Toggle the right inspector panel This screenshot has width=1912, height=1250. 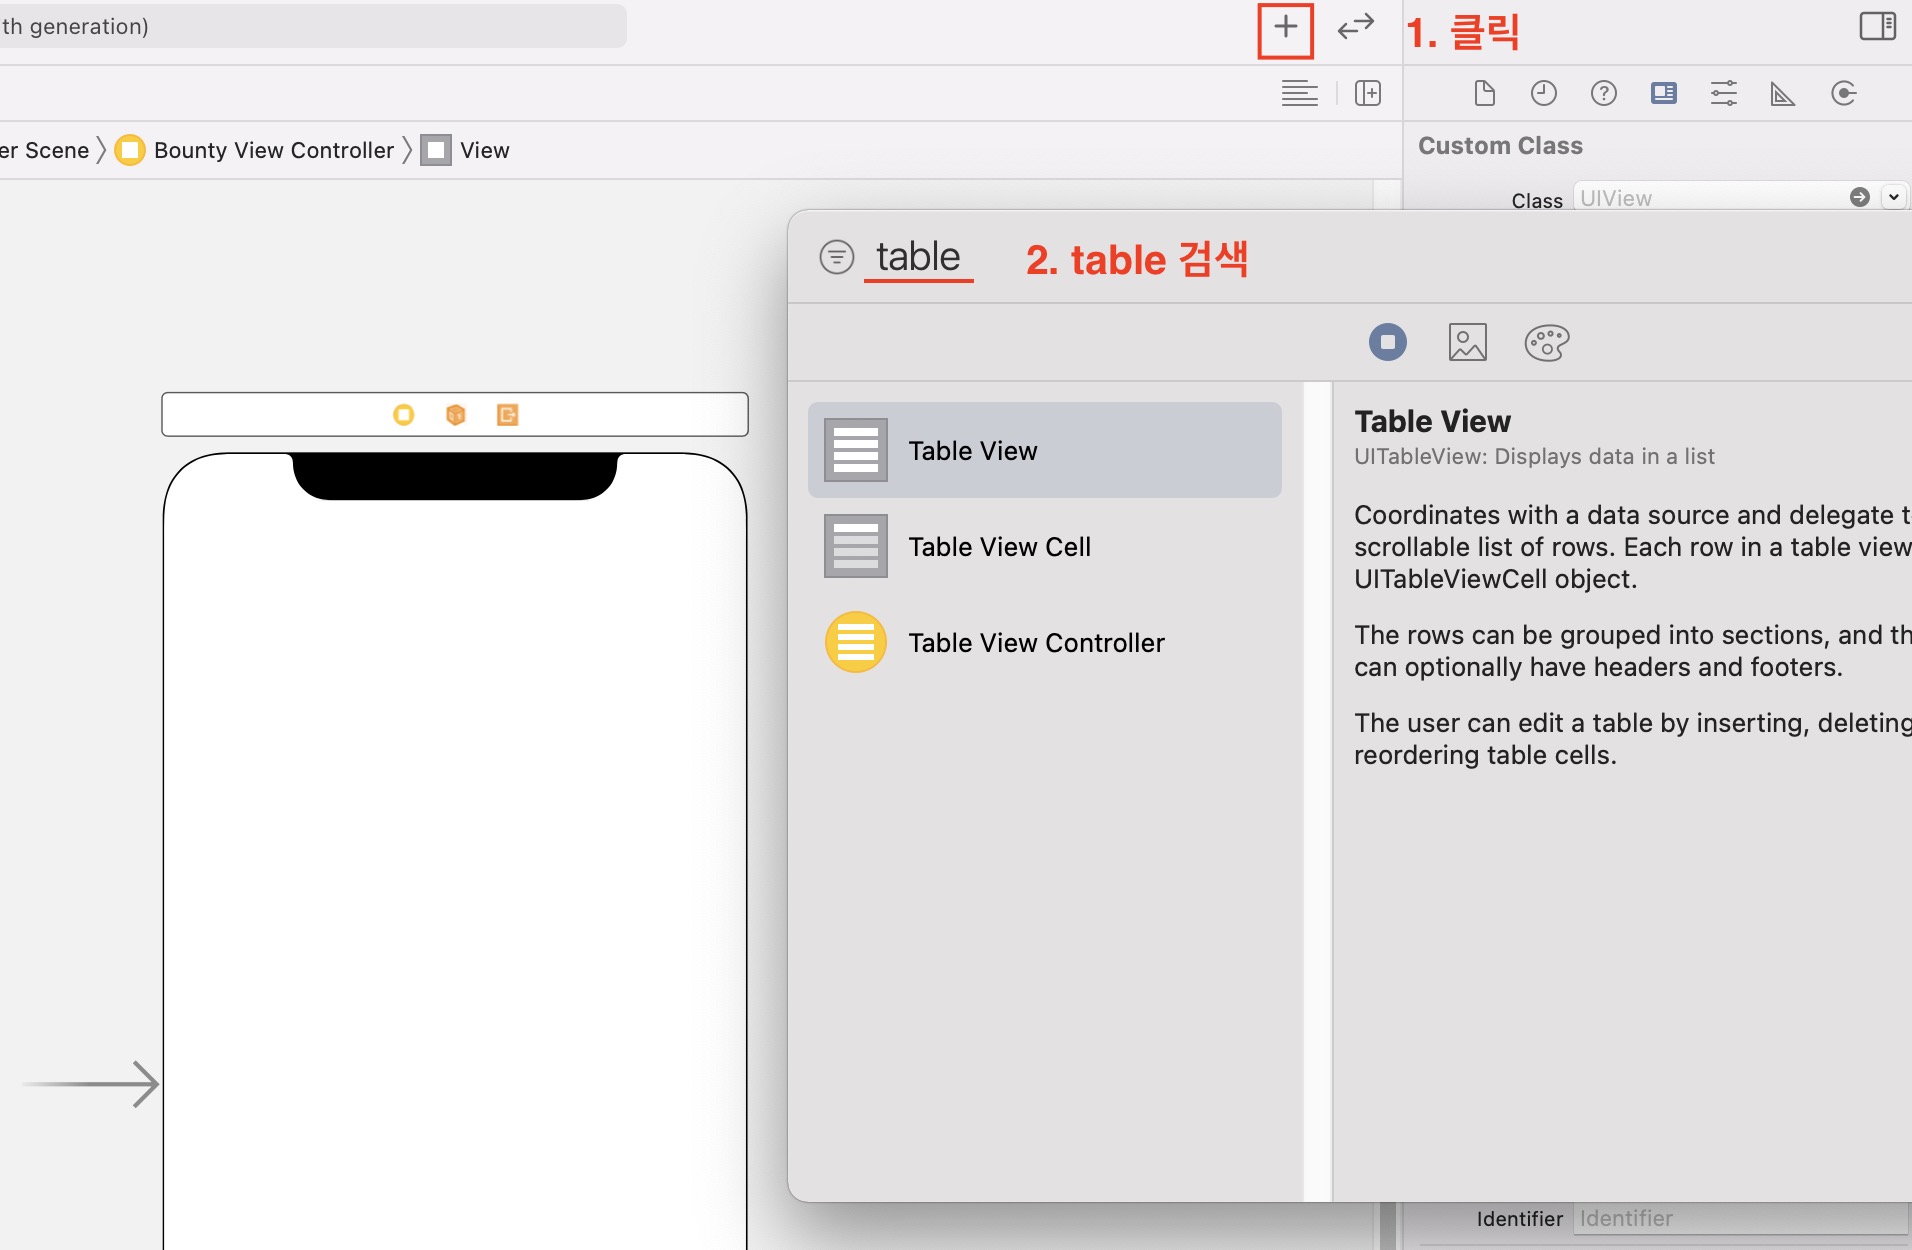(1877, 27)
